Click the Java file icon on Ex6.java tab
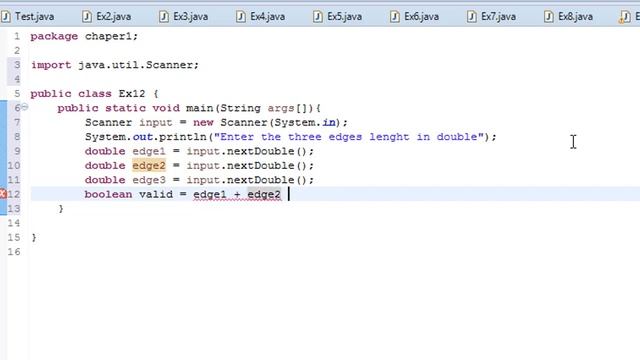This screenshot has height=360, width=640. (395, 17)
